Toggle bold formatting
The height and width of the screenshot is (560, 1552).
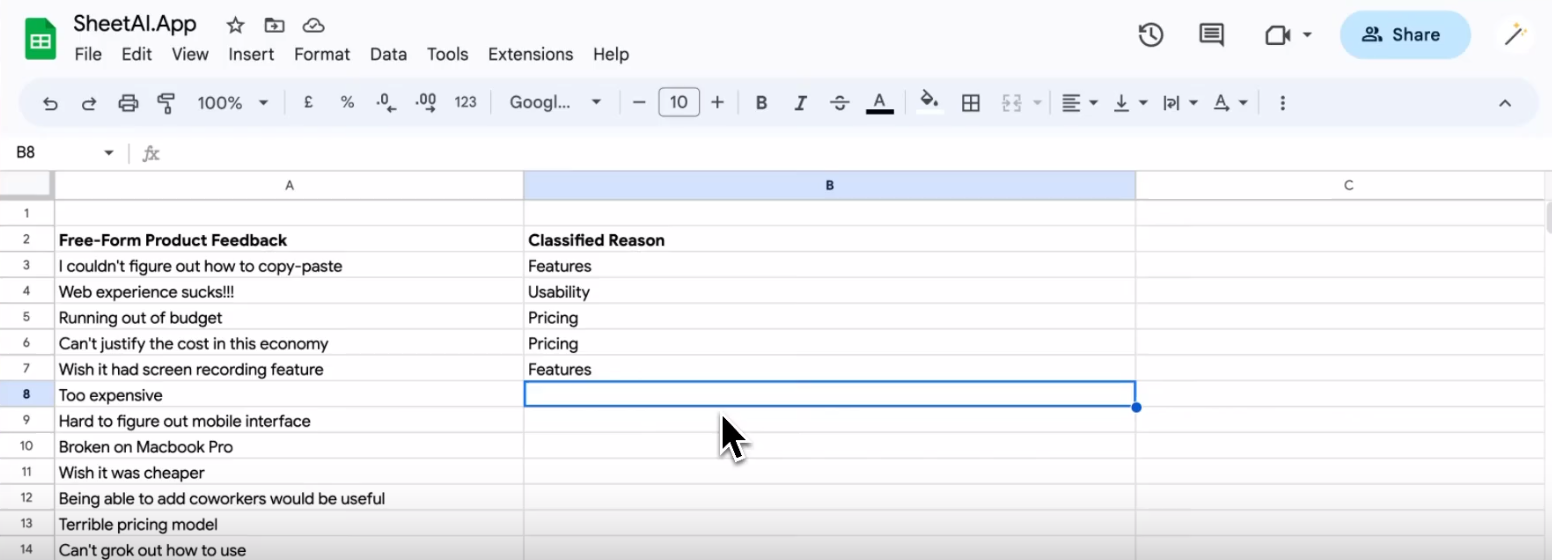pos(762,102)
